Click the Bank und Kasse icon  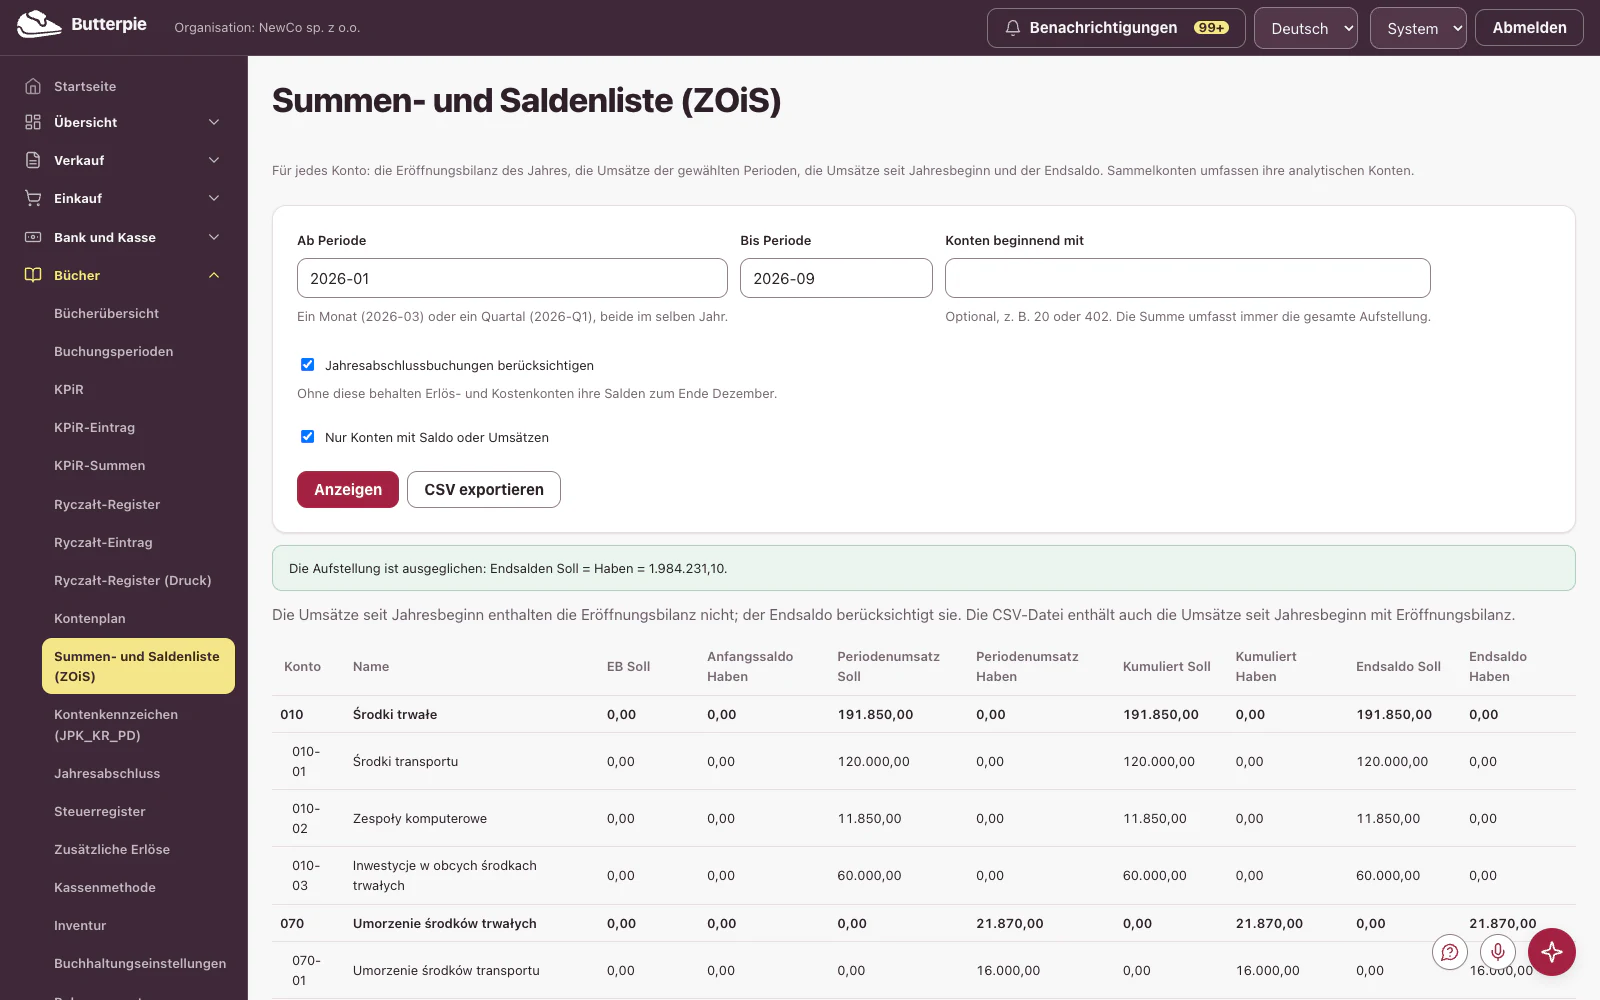(33, 237)
